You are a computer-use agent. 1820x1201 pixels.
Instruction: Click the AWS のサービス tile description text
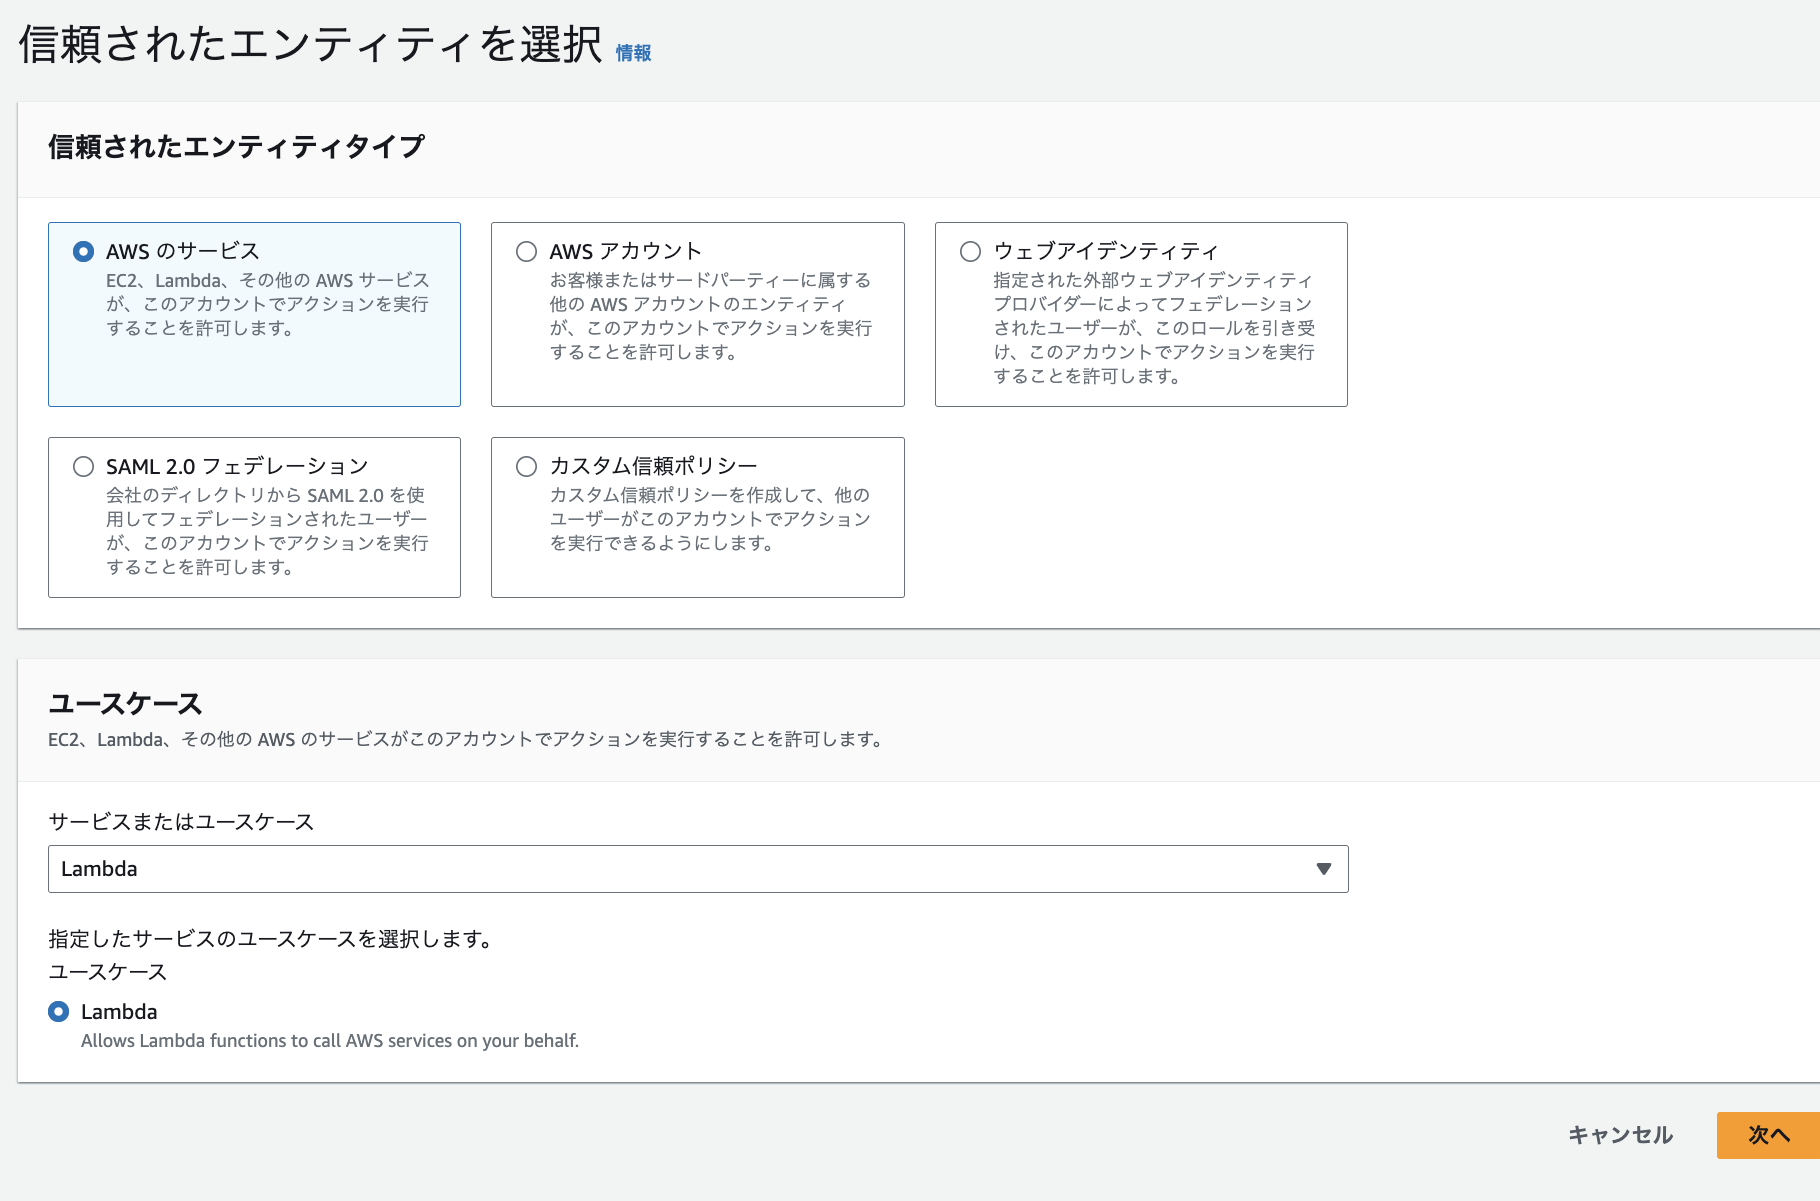point(267,304)
